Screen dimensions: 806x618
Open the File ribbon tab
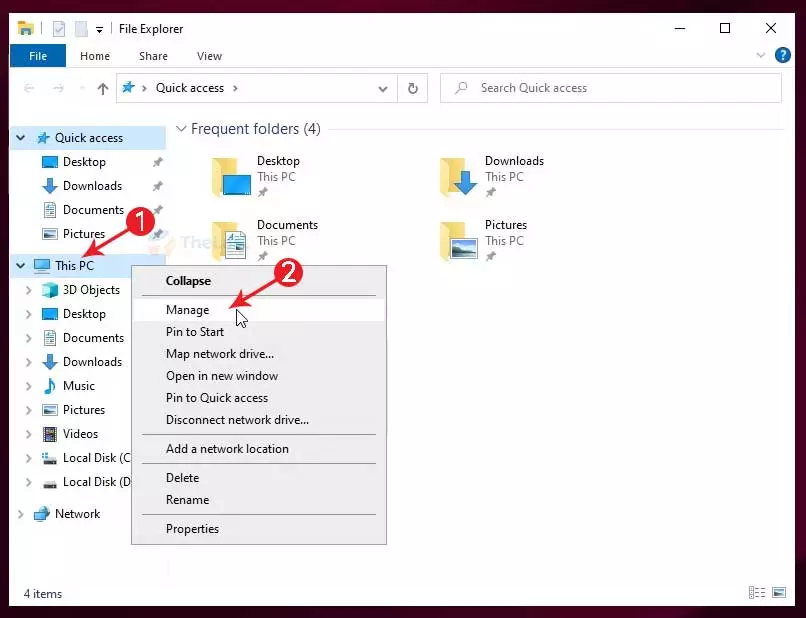pos(38,56)
